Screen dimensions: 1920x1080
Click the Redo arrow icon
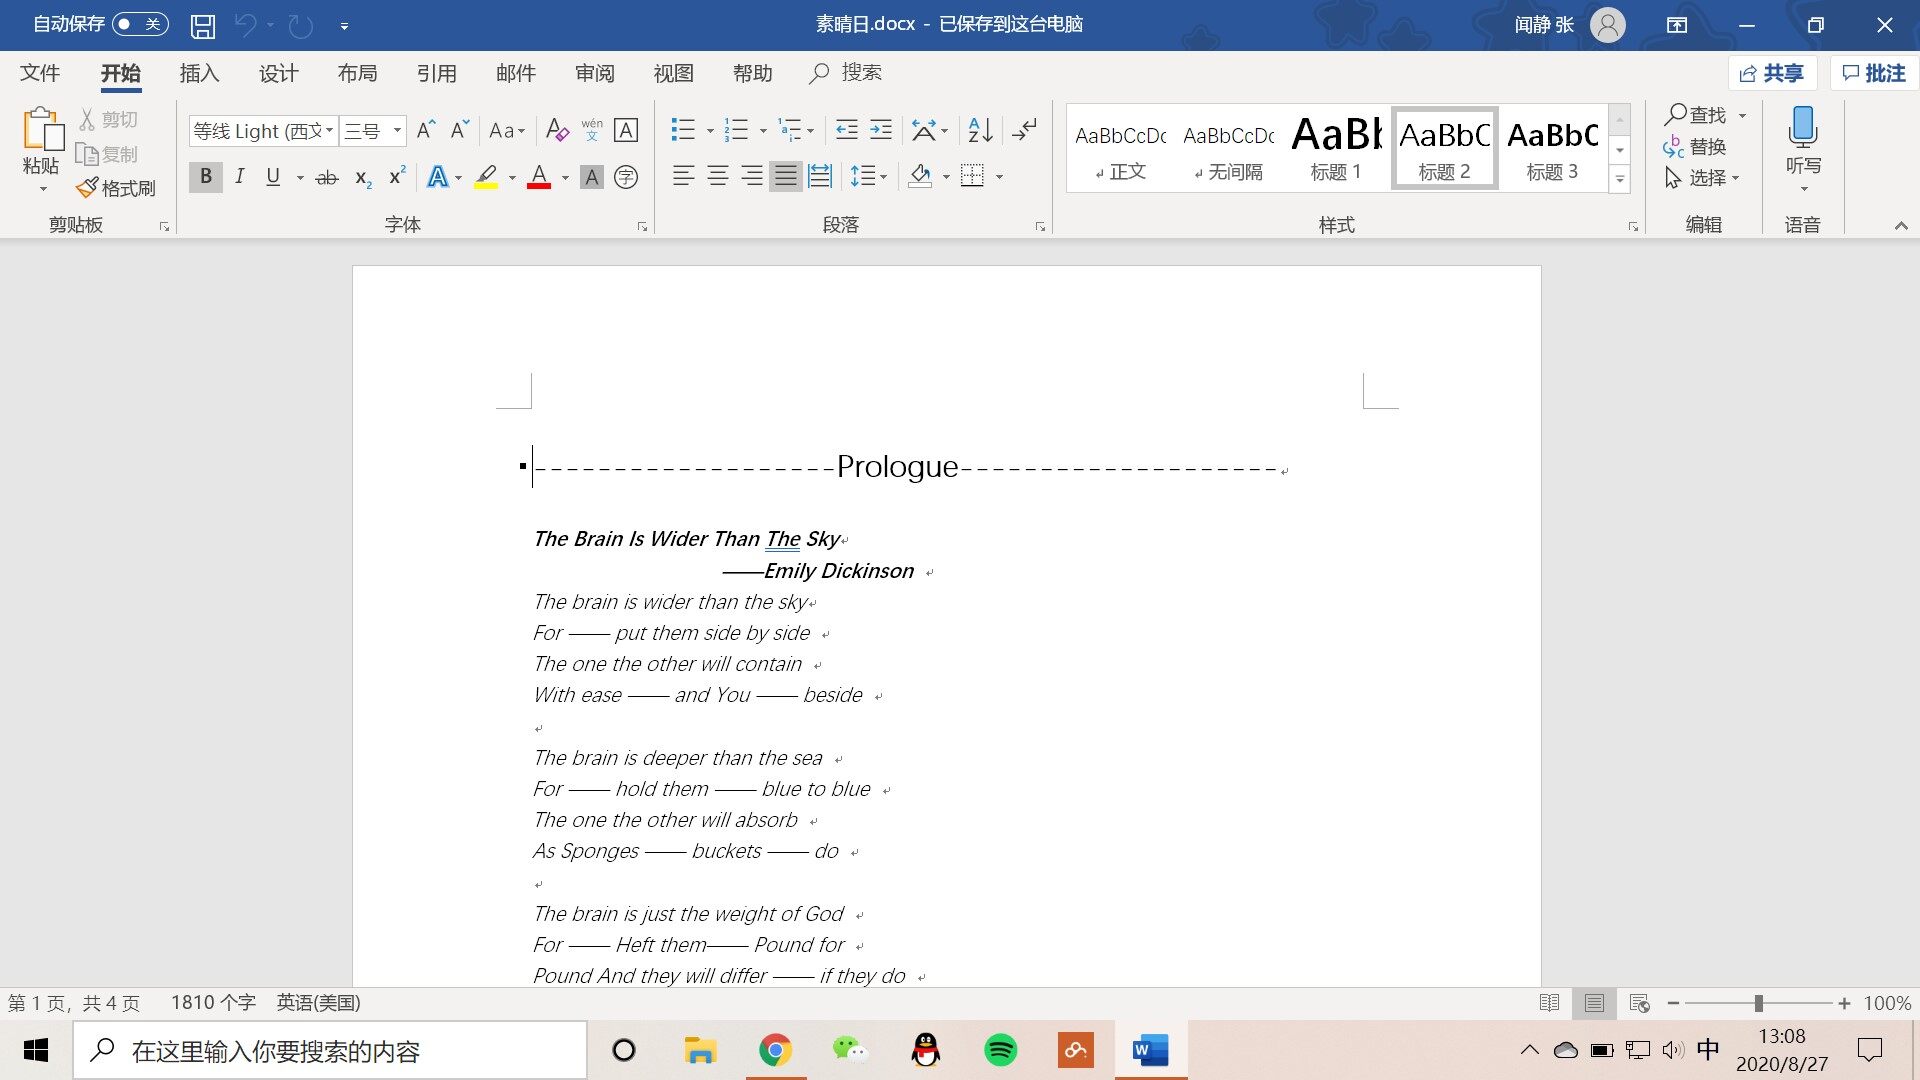click(x=300, y=25)
